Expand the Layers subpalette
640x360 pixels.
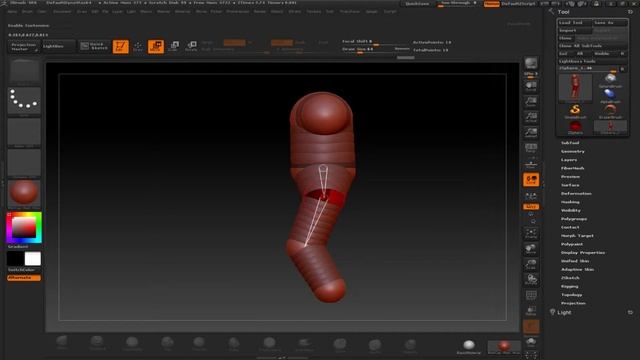pyautogui.click(x=569, y=160)
